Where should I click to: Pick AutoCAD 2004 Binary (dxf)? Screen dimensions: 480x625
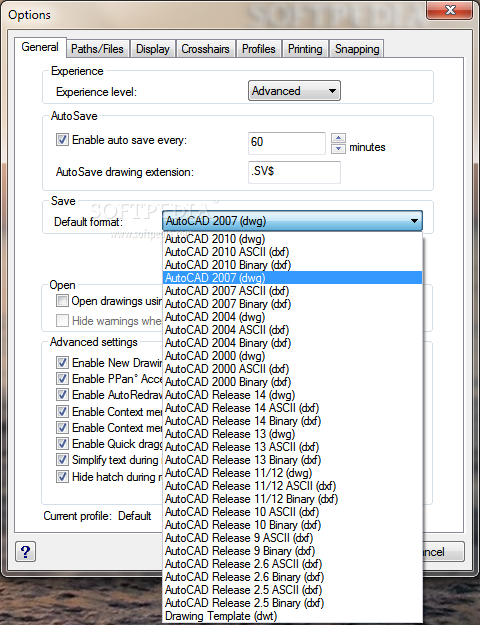click(293, 343)
